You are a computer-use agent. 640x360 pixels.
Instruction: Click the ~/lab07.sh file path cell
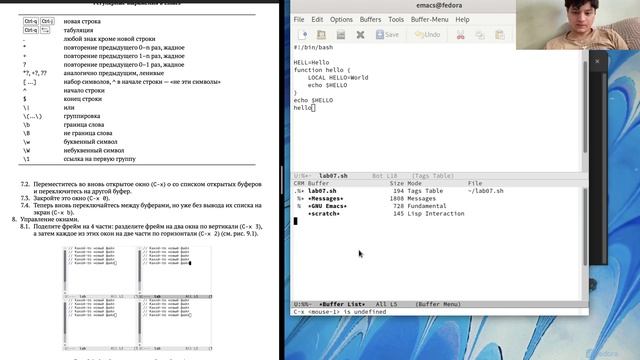(485, 191)
